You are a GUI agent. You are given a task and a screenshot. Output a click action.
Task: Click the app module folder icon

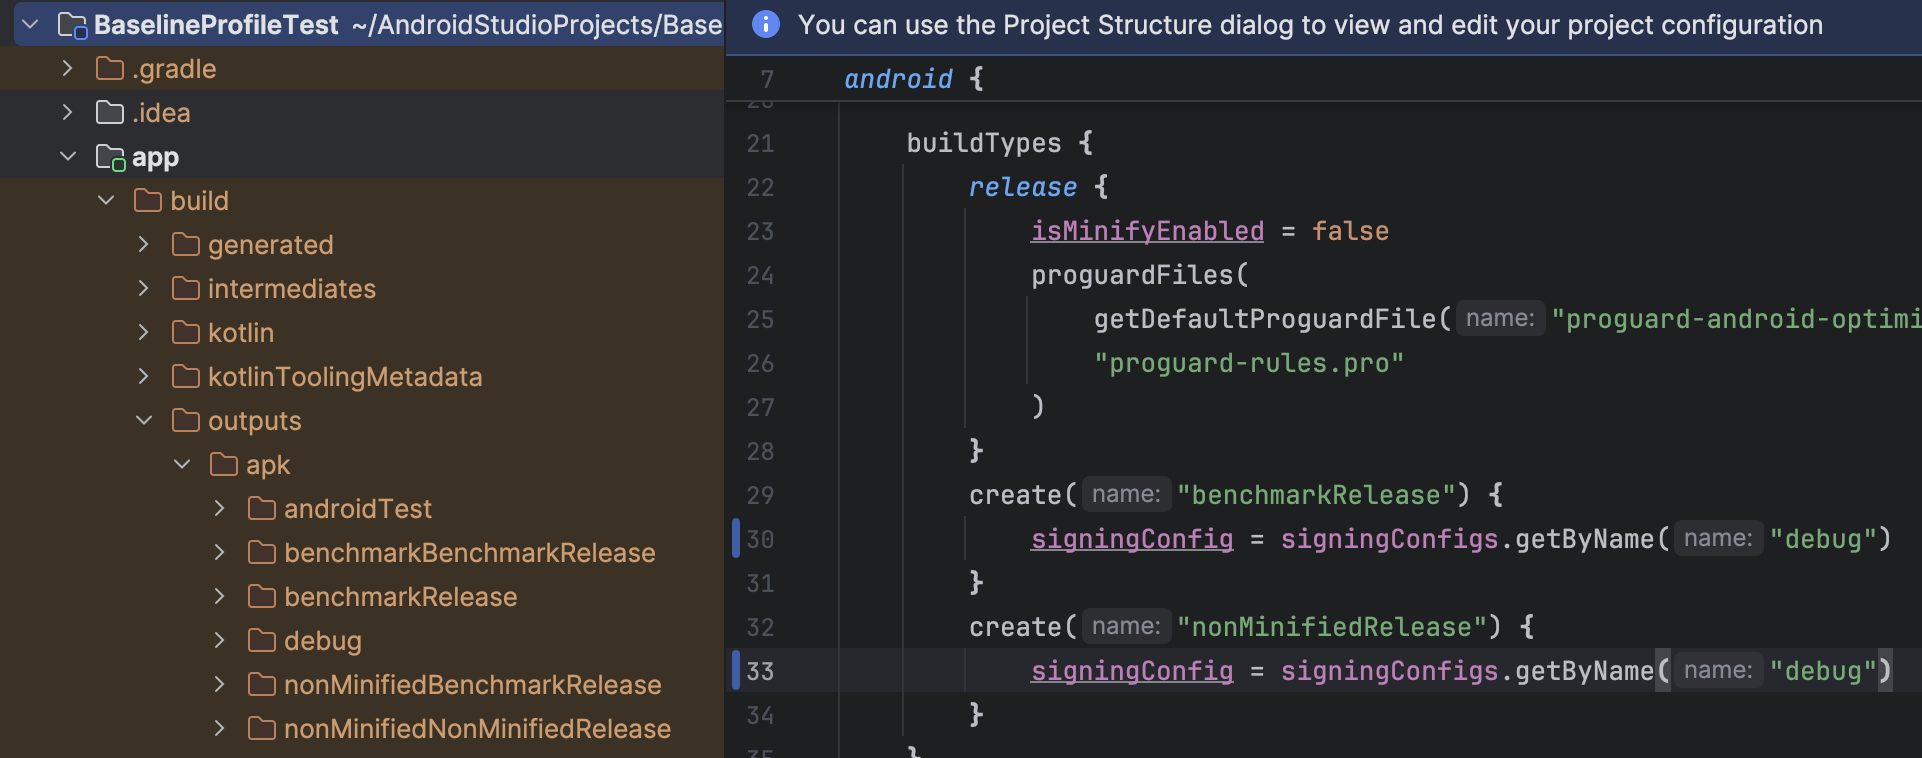tap(110, 157)
